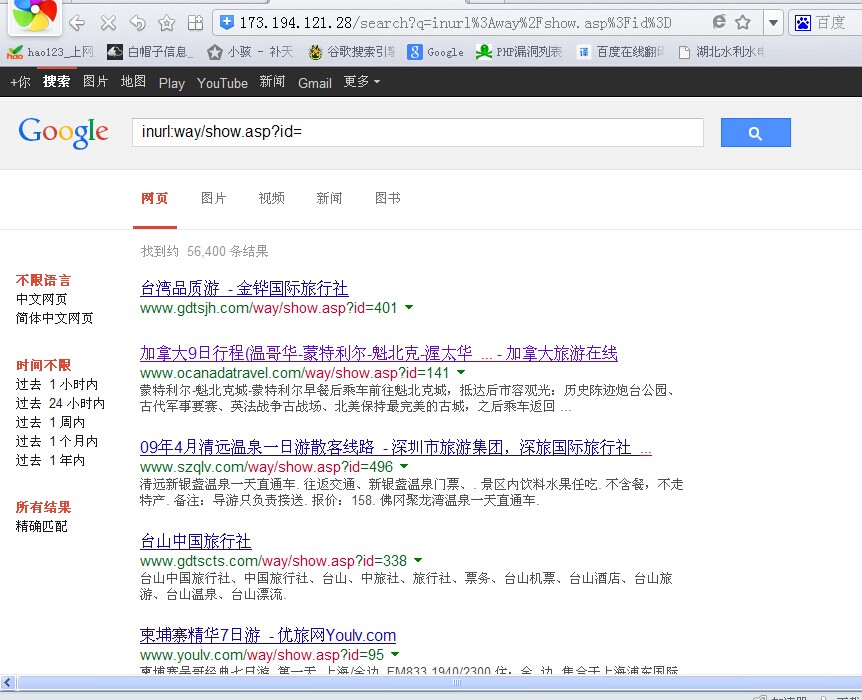Select 所有结果 filter

[43, 508]
